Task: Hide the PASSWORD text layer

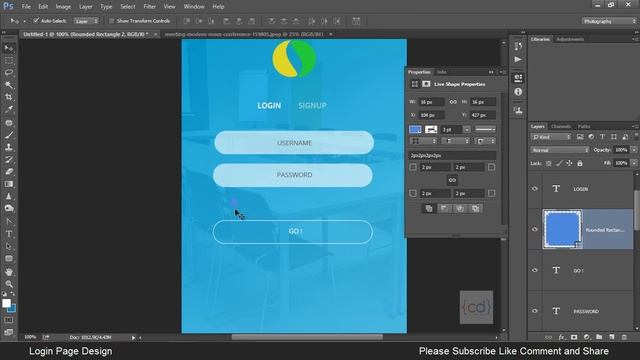Action: pos(535,311)
